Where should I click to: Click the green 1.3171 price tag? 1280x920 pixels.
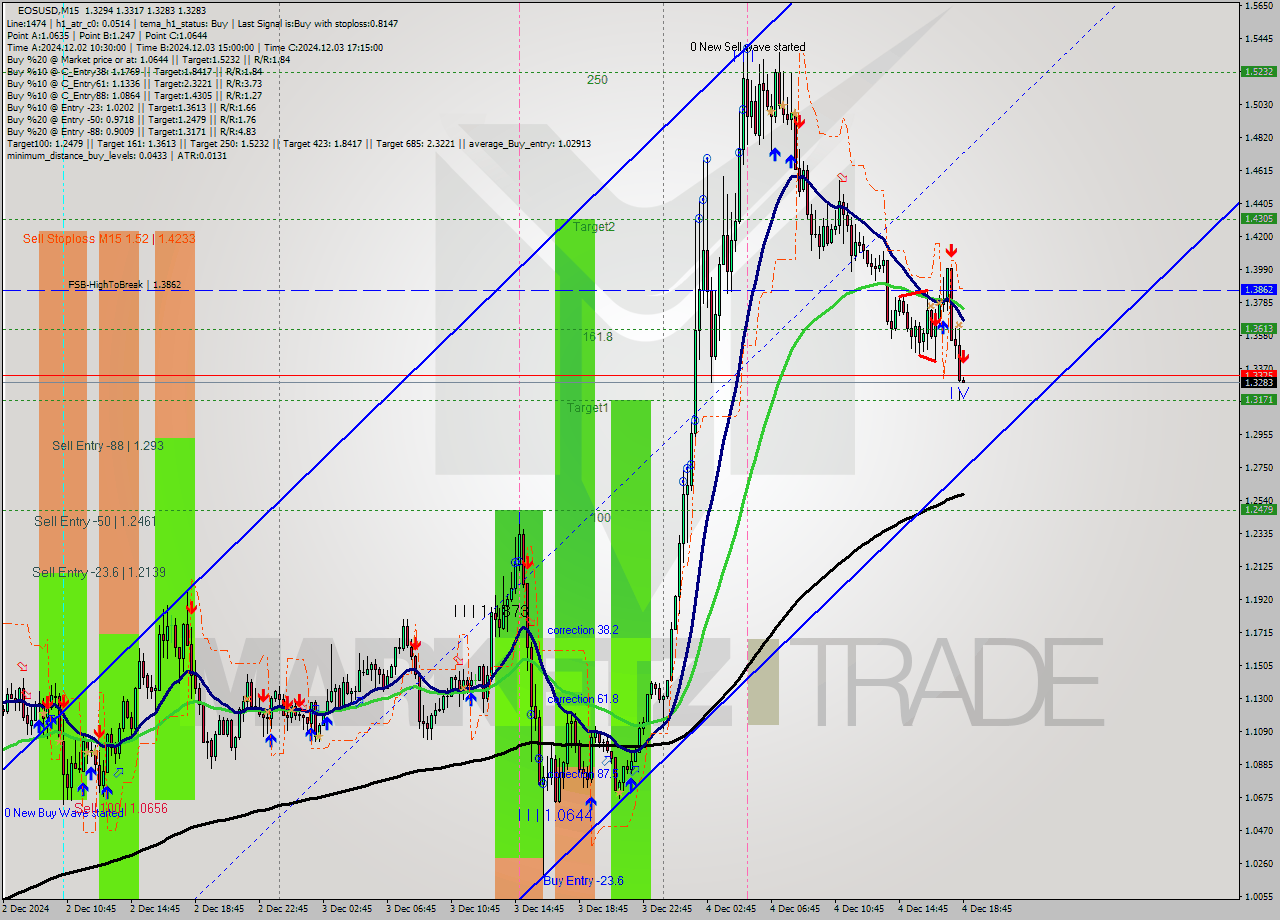coord(1257,399)
